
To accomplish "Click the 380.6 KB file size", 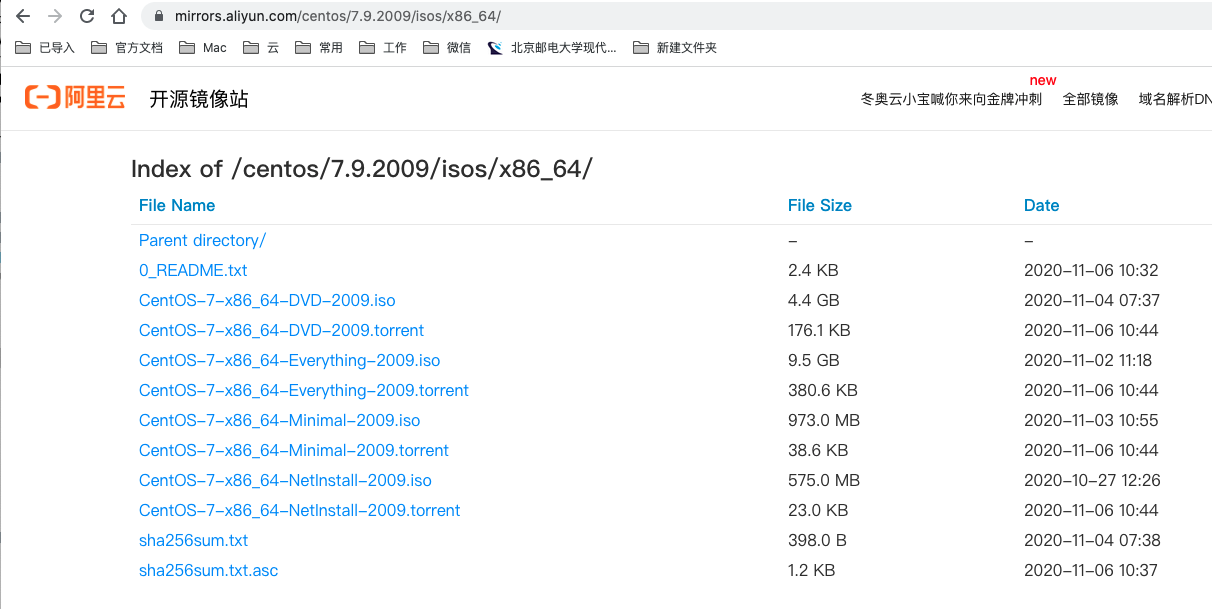I will 823,390.
